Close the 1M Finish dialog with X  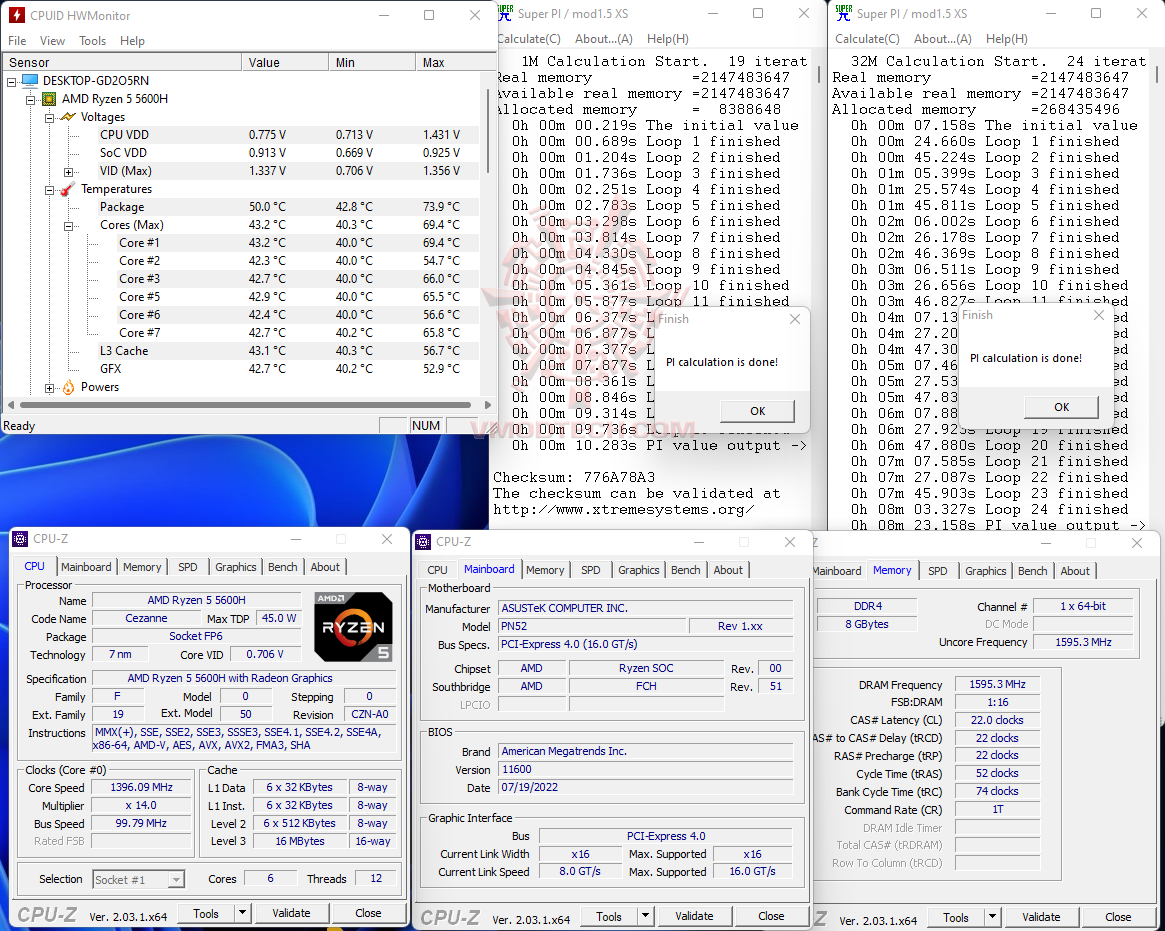coord(794,319)
